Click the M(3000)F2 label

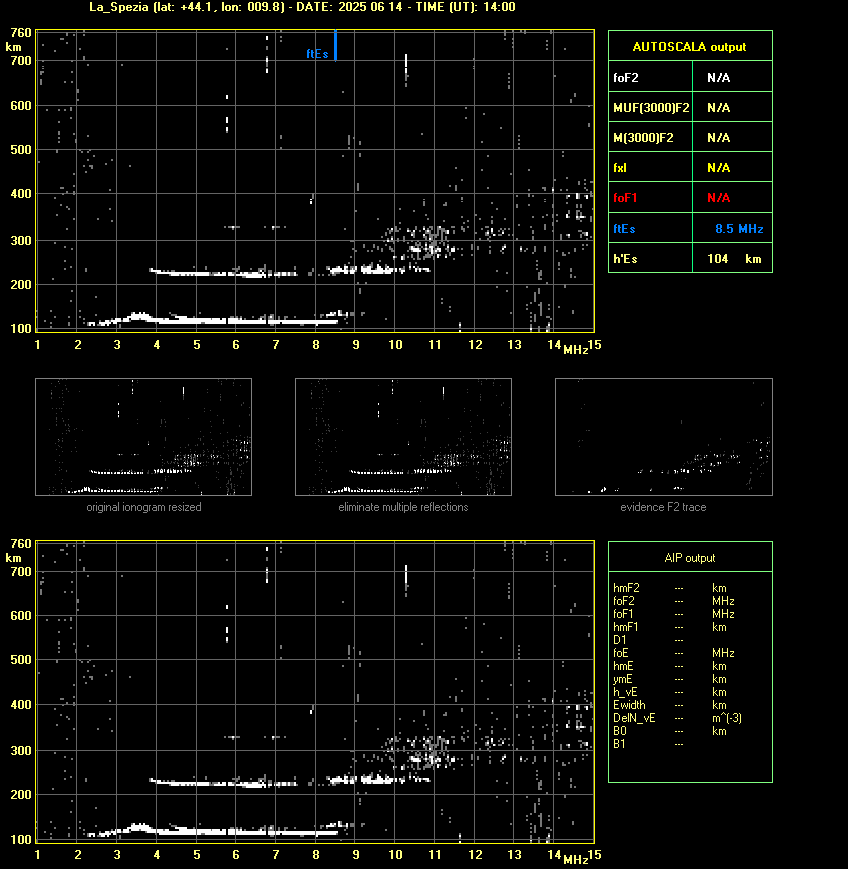coord(643,137)
